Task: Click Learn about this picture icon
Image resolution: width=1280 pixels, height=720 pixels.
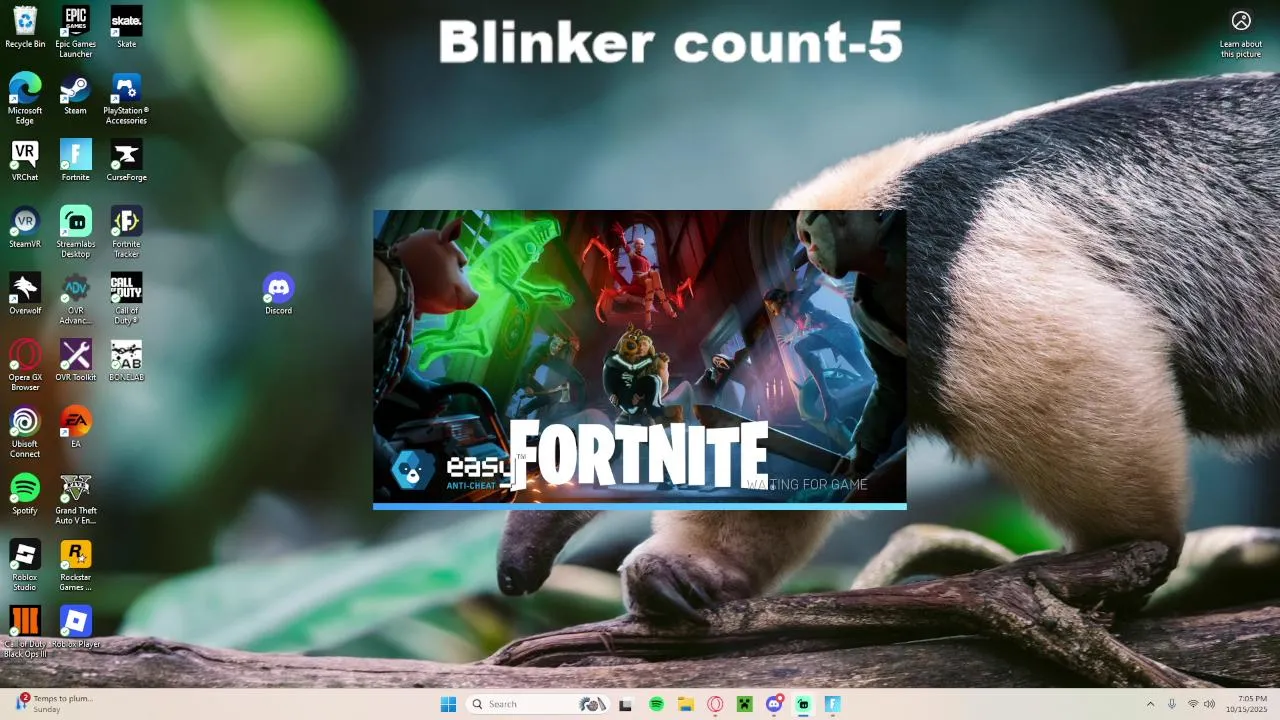Action: tap(1241, 33)
